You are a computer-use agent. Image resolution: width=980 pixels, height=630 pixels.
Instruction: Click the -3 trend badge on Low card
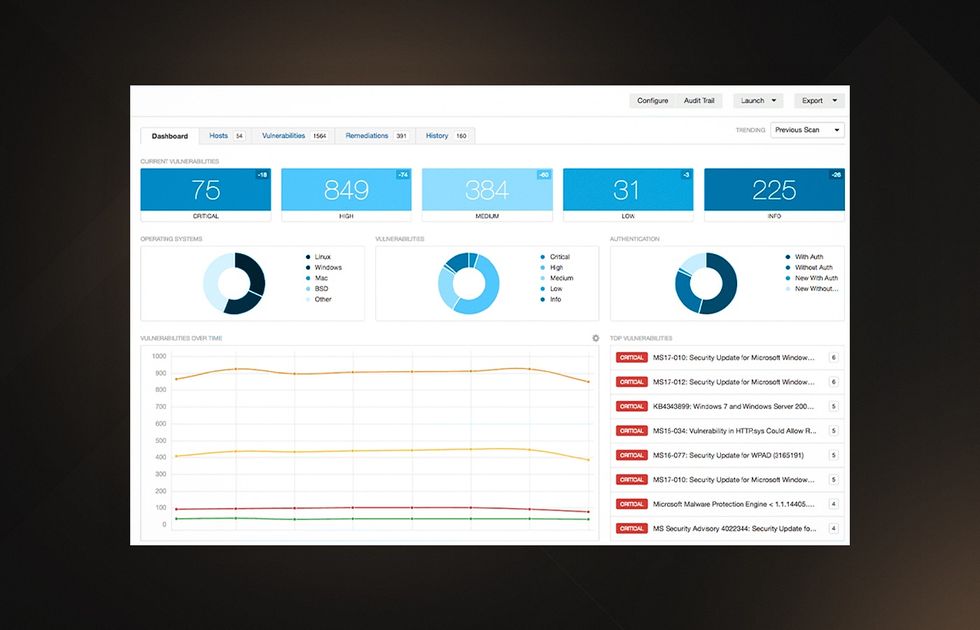[x=686, y=174]
